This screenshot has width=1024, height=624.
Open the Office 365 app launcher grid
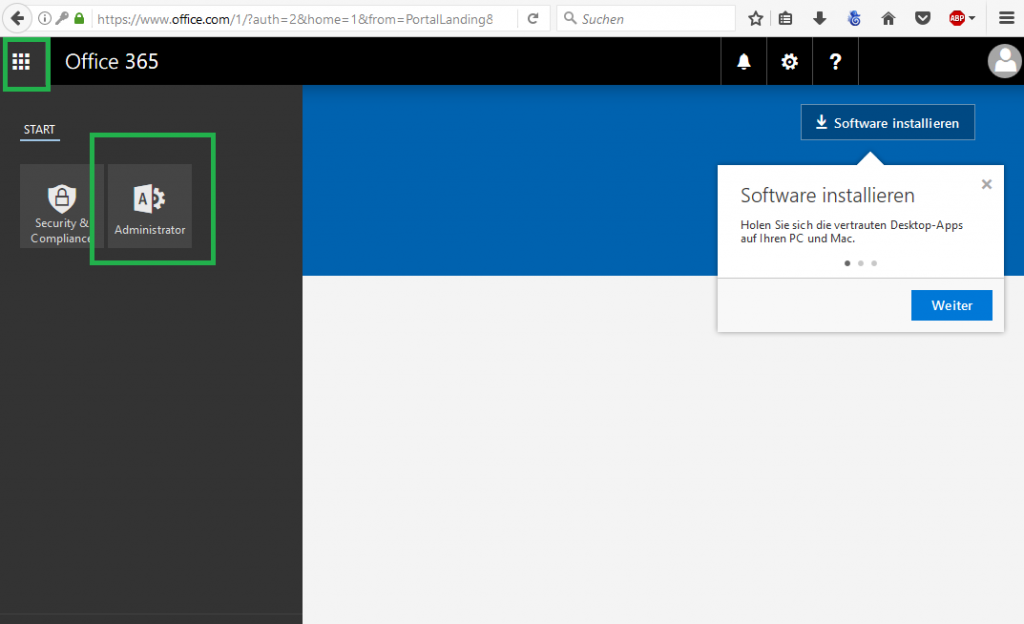tap(21, 62)
